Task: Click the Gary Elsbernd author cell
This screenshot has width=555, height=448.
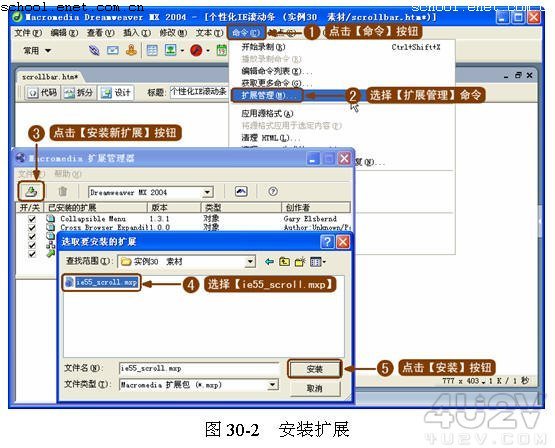Action: pos(310,219)
